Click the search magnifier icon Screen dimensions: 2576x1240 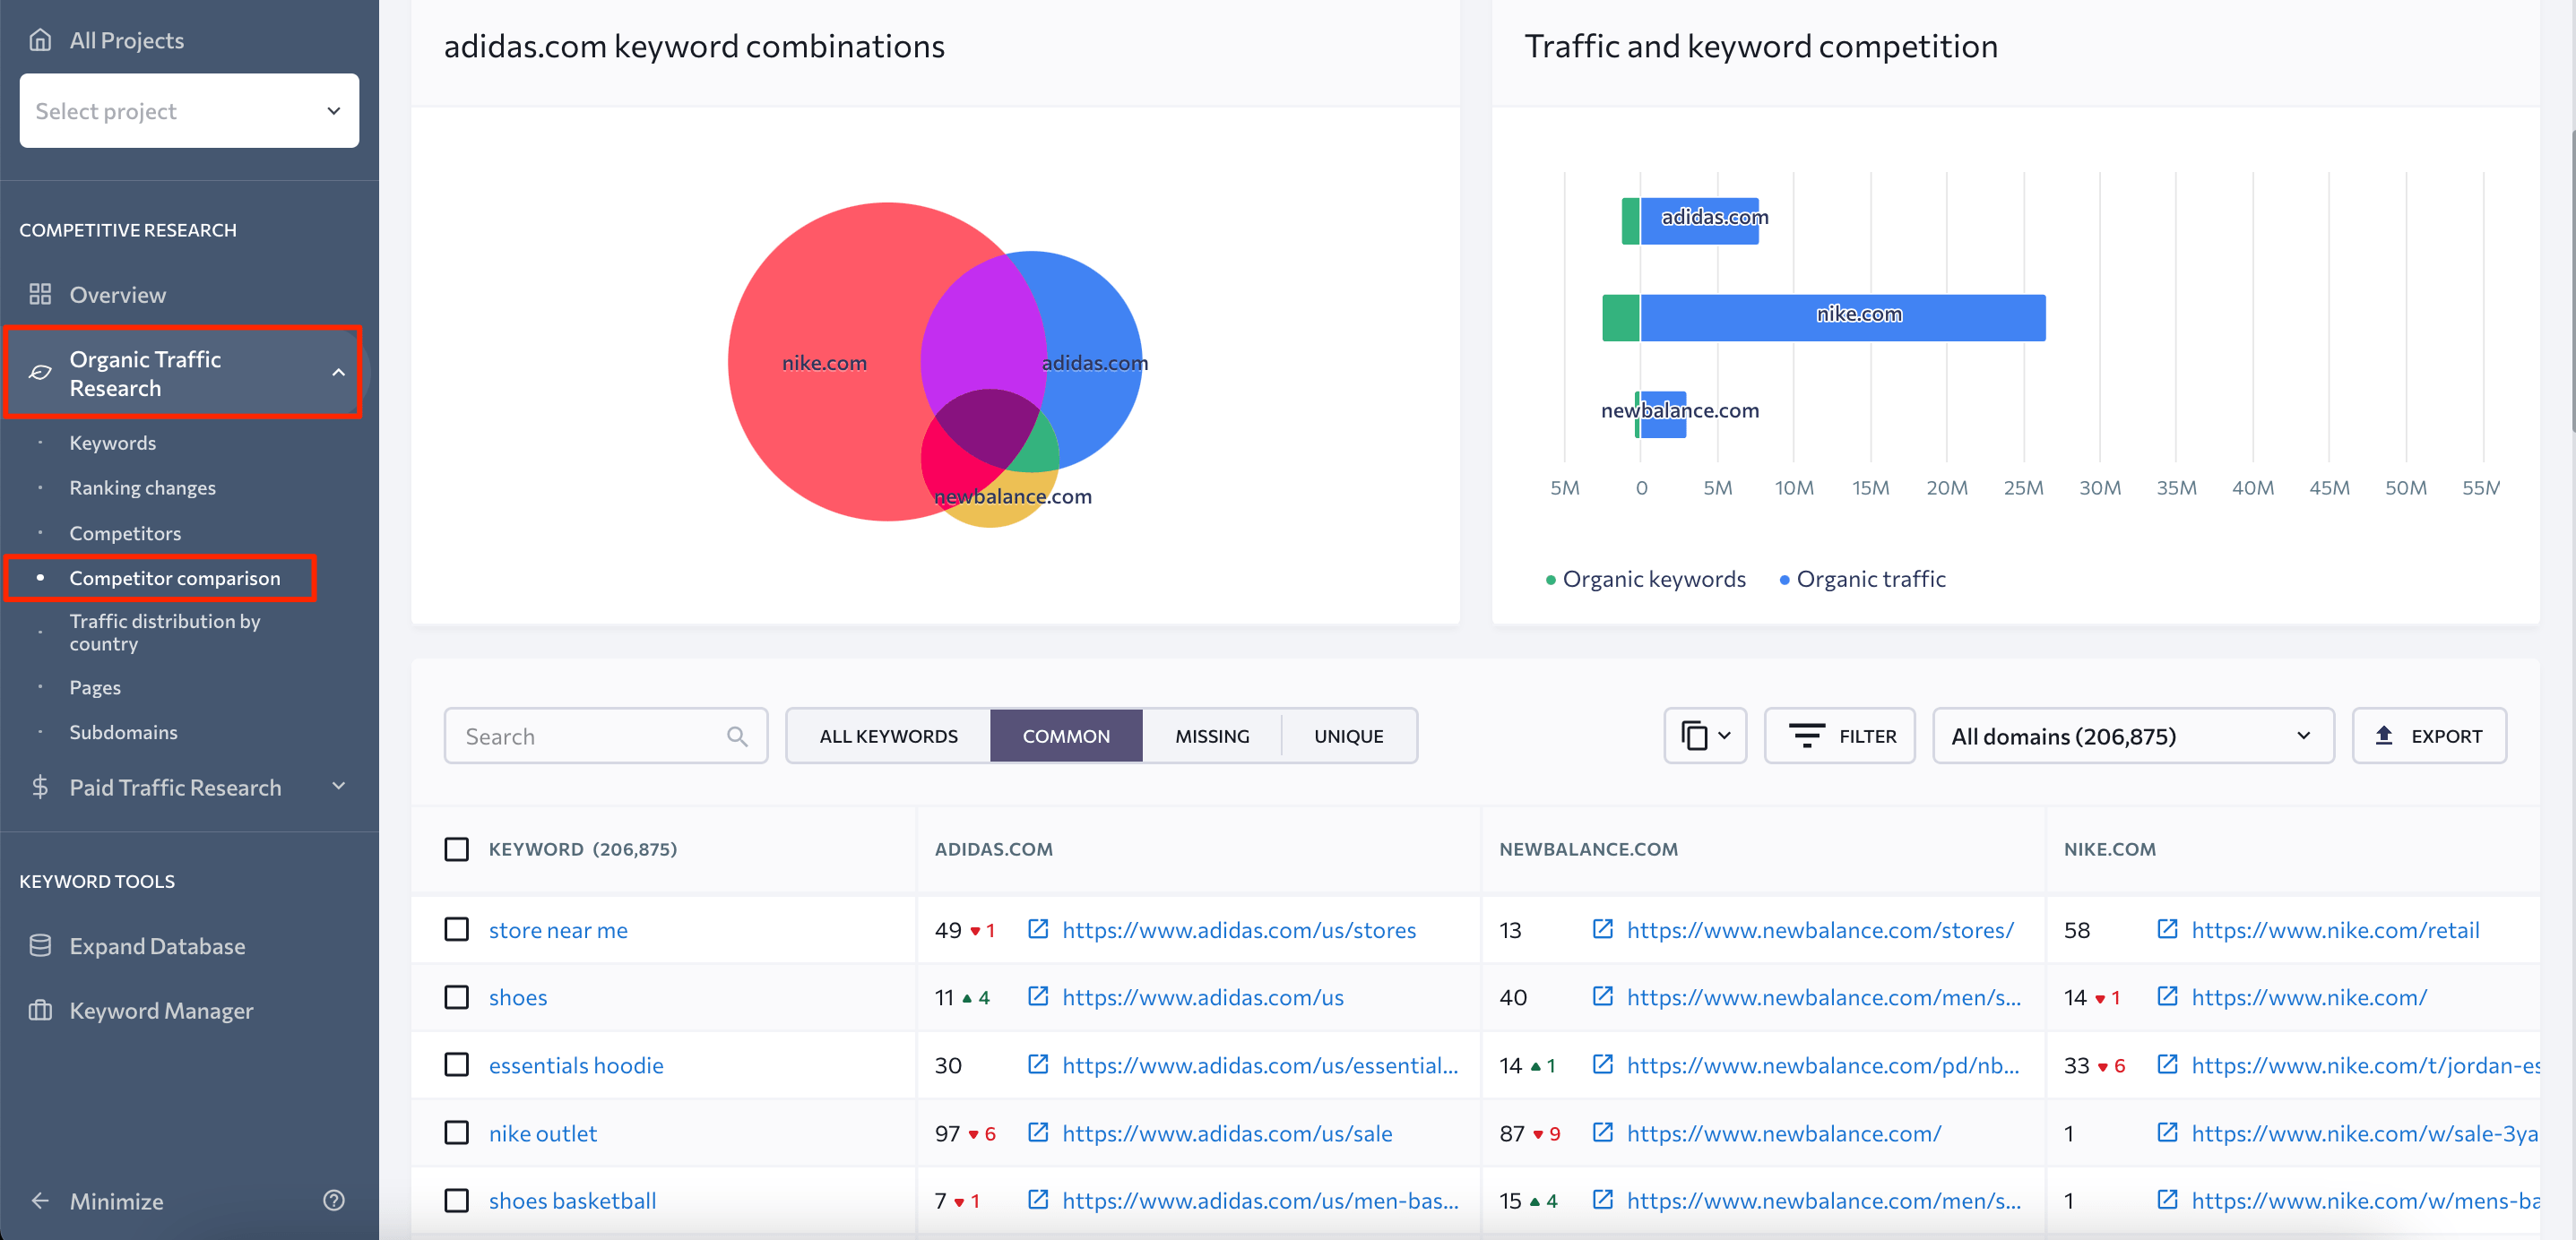click(x=737, y=736)
